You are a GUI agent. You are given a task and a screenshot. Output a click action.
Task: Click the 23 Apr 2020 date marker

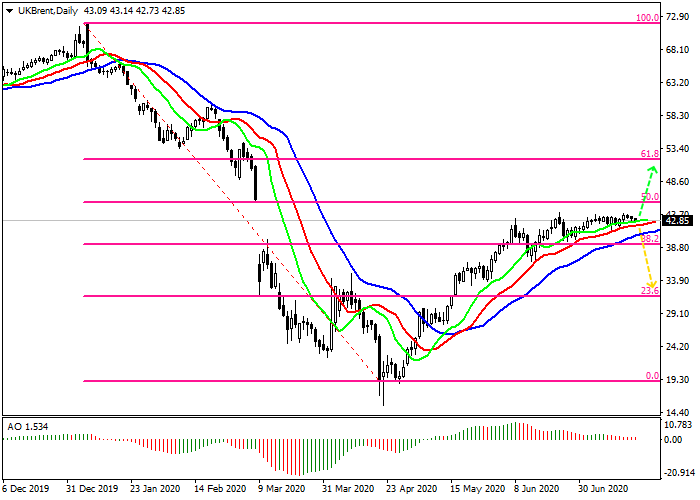pos(413,490)
